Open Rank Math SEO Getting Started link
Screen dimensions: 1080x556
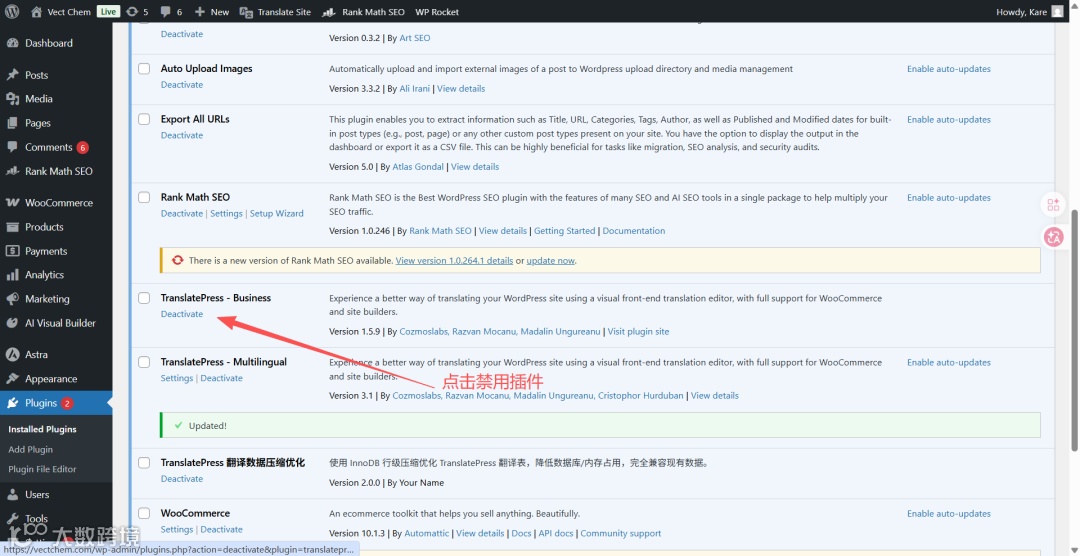564,231
